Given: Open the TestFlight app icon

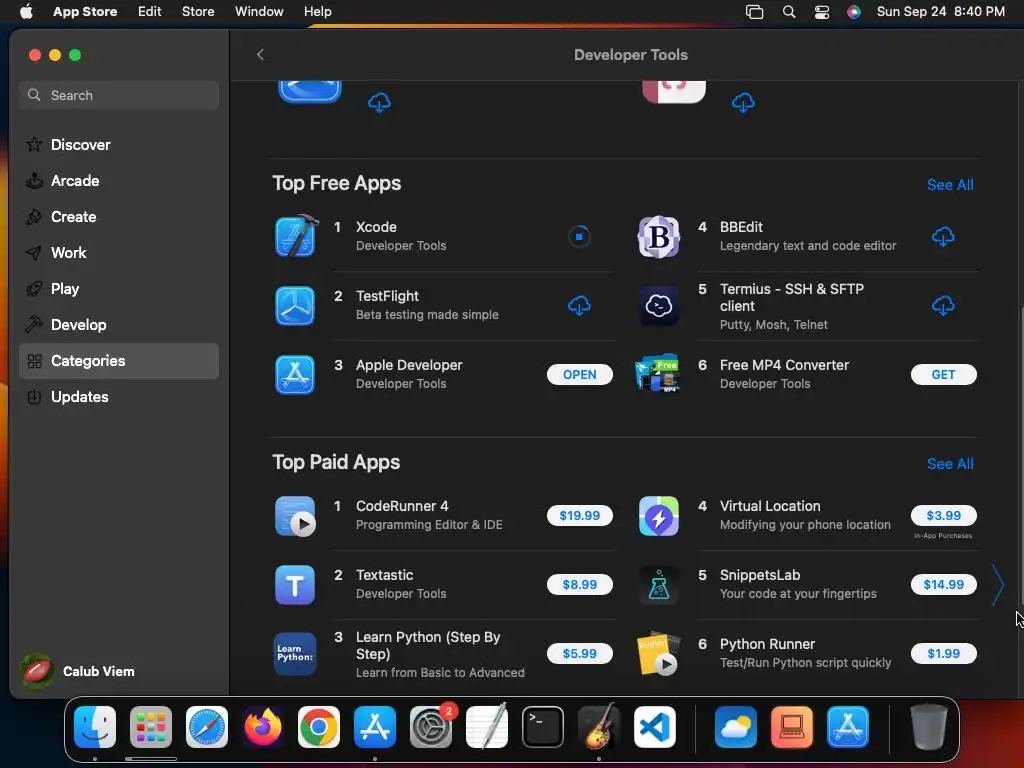Looking at the screenshot, I should [x=295, y=305].
